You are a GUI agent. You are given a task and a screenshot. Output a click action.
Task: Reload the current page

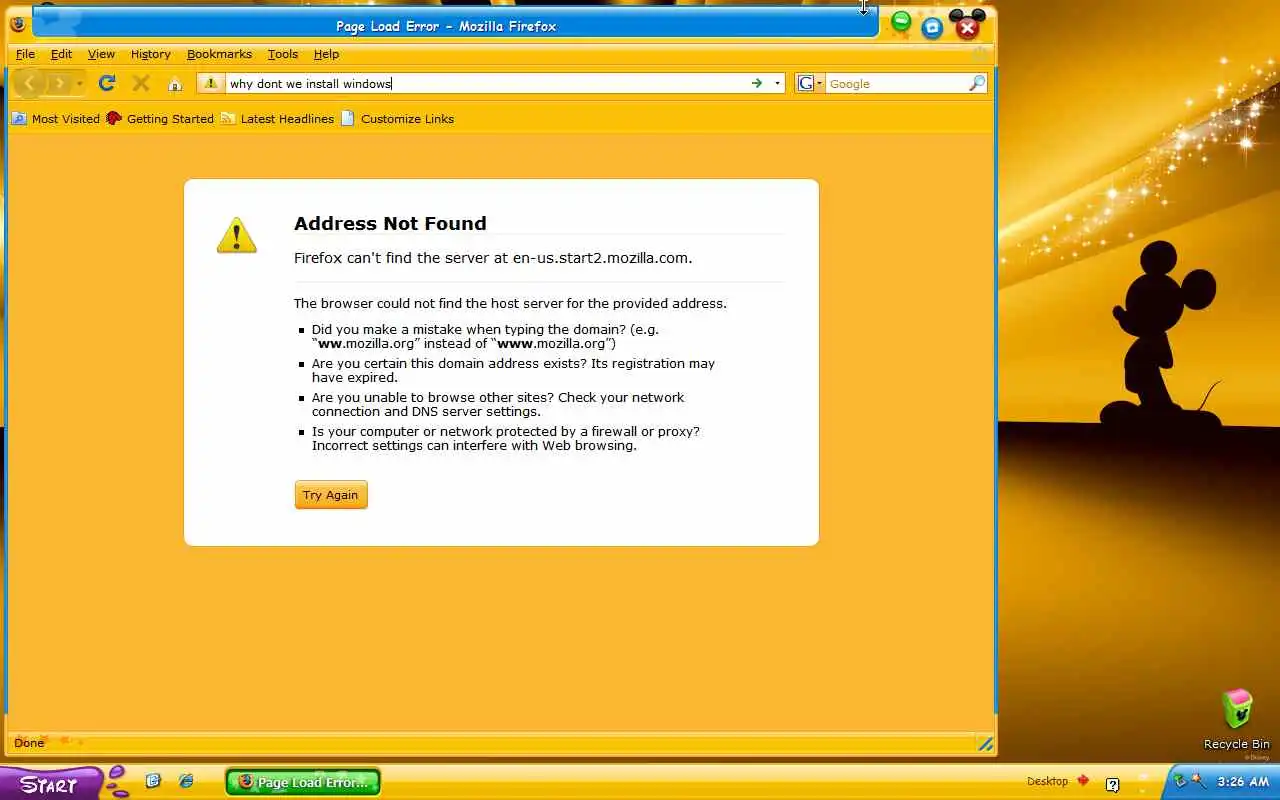click(x=107, y=83)
